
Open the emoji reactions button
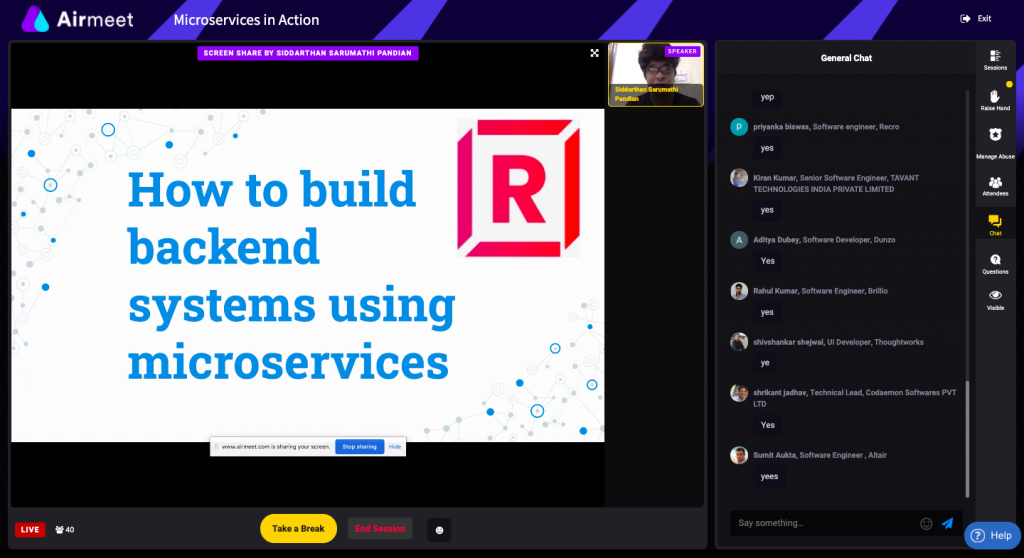coord(440,530)
